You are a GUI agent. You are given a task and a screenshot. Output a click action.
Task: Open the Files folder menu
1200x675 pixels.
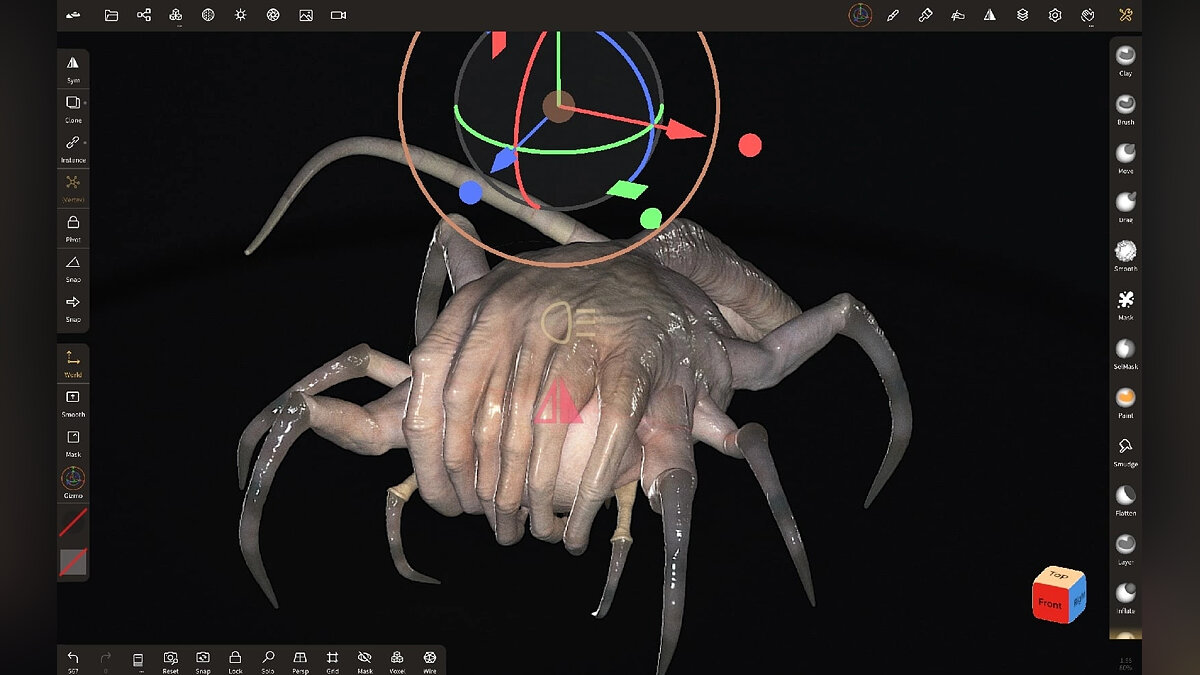point(111,15)
